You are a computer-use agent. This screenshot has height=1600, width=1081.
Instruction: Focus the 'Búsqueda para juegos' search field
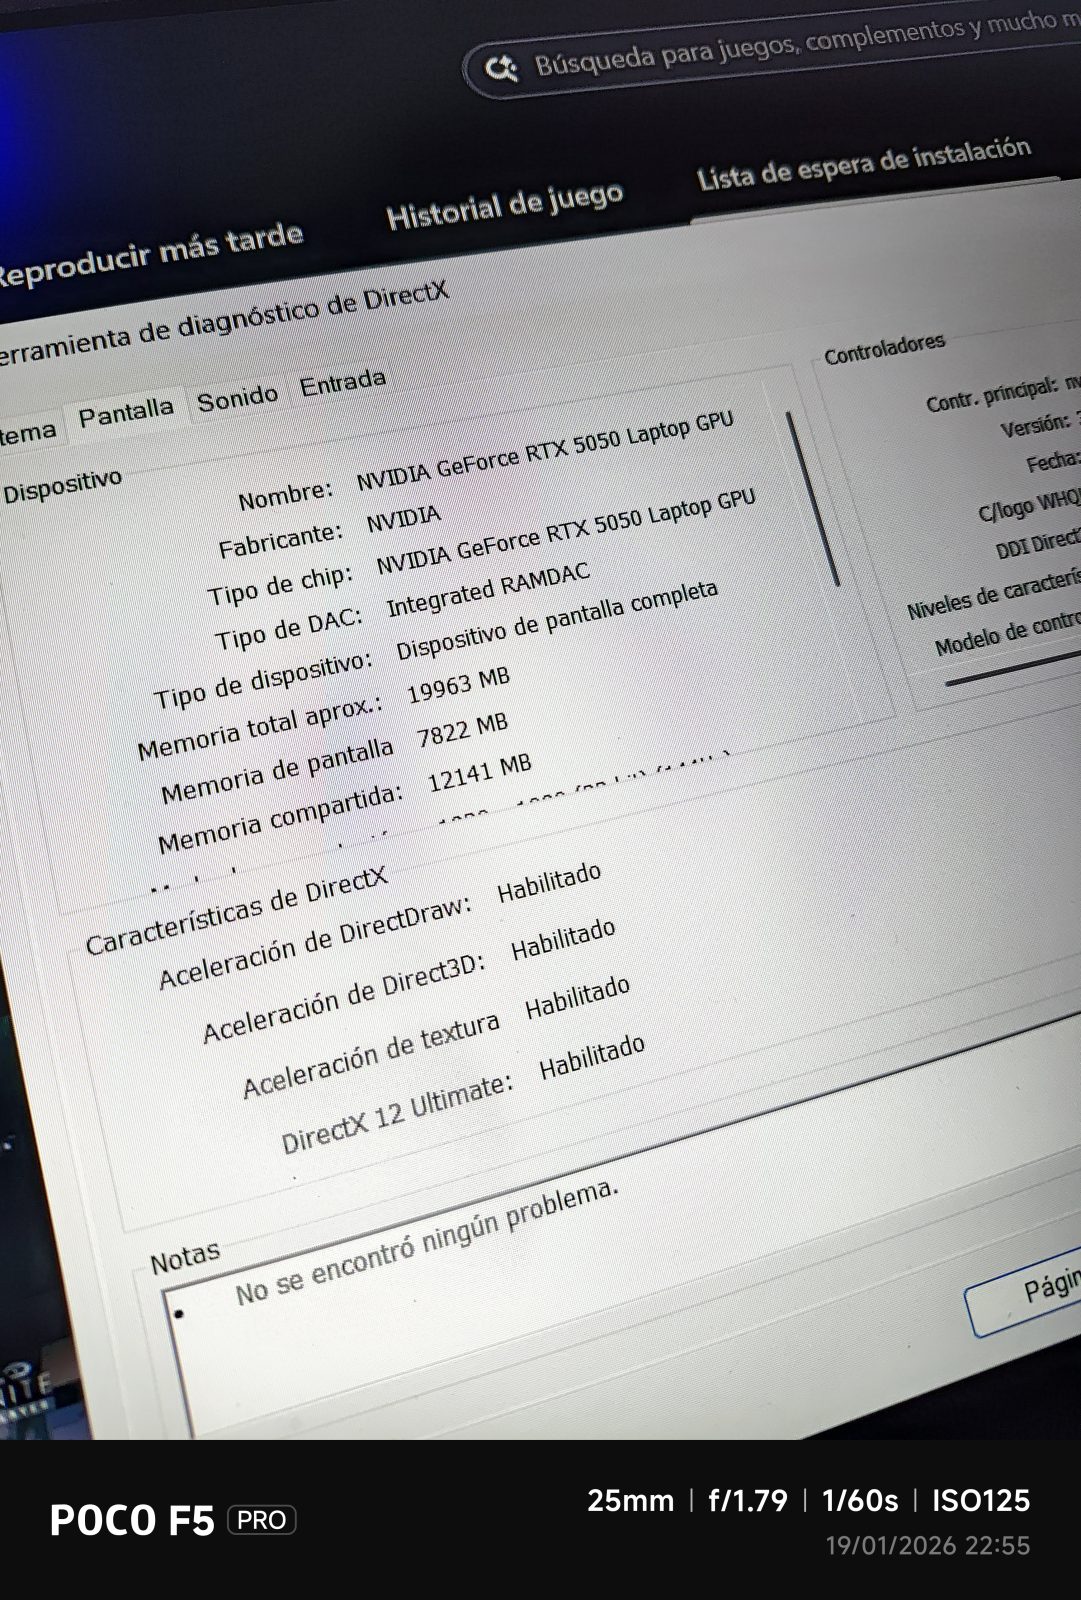tap(772, 52)
